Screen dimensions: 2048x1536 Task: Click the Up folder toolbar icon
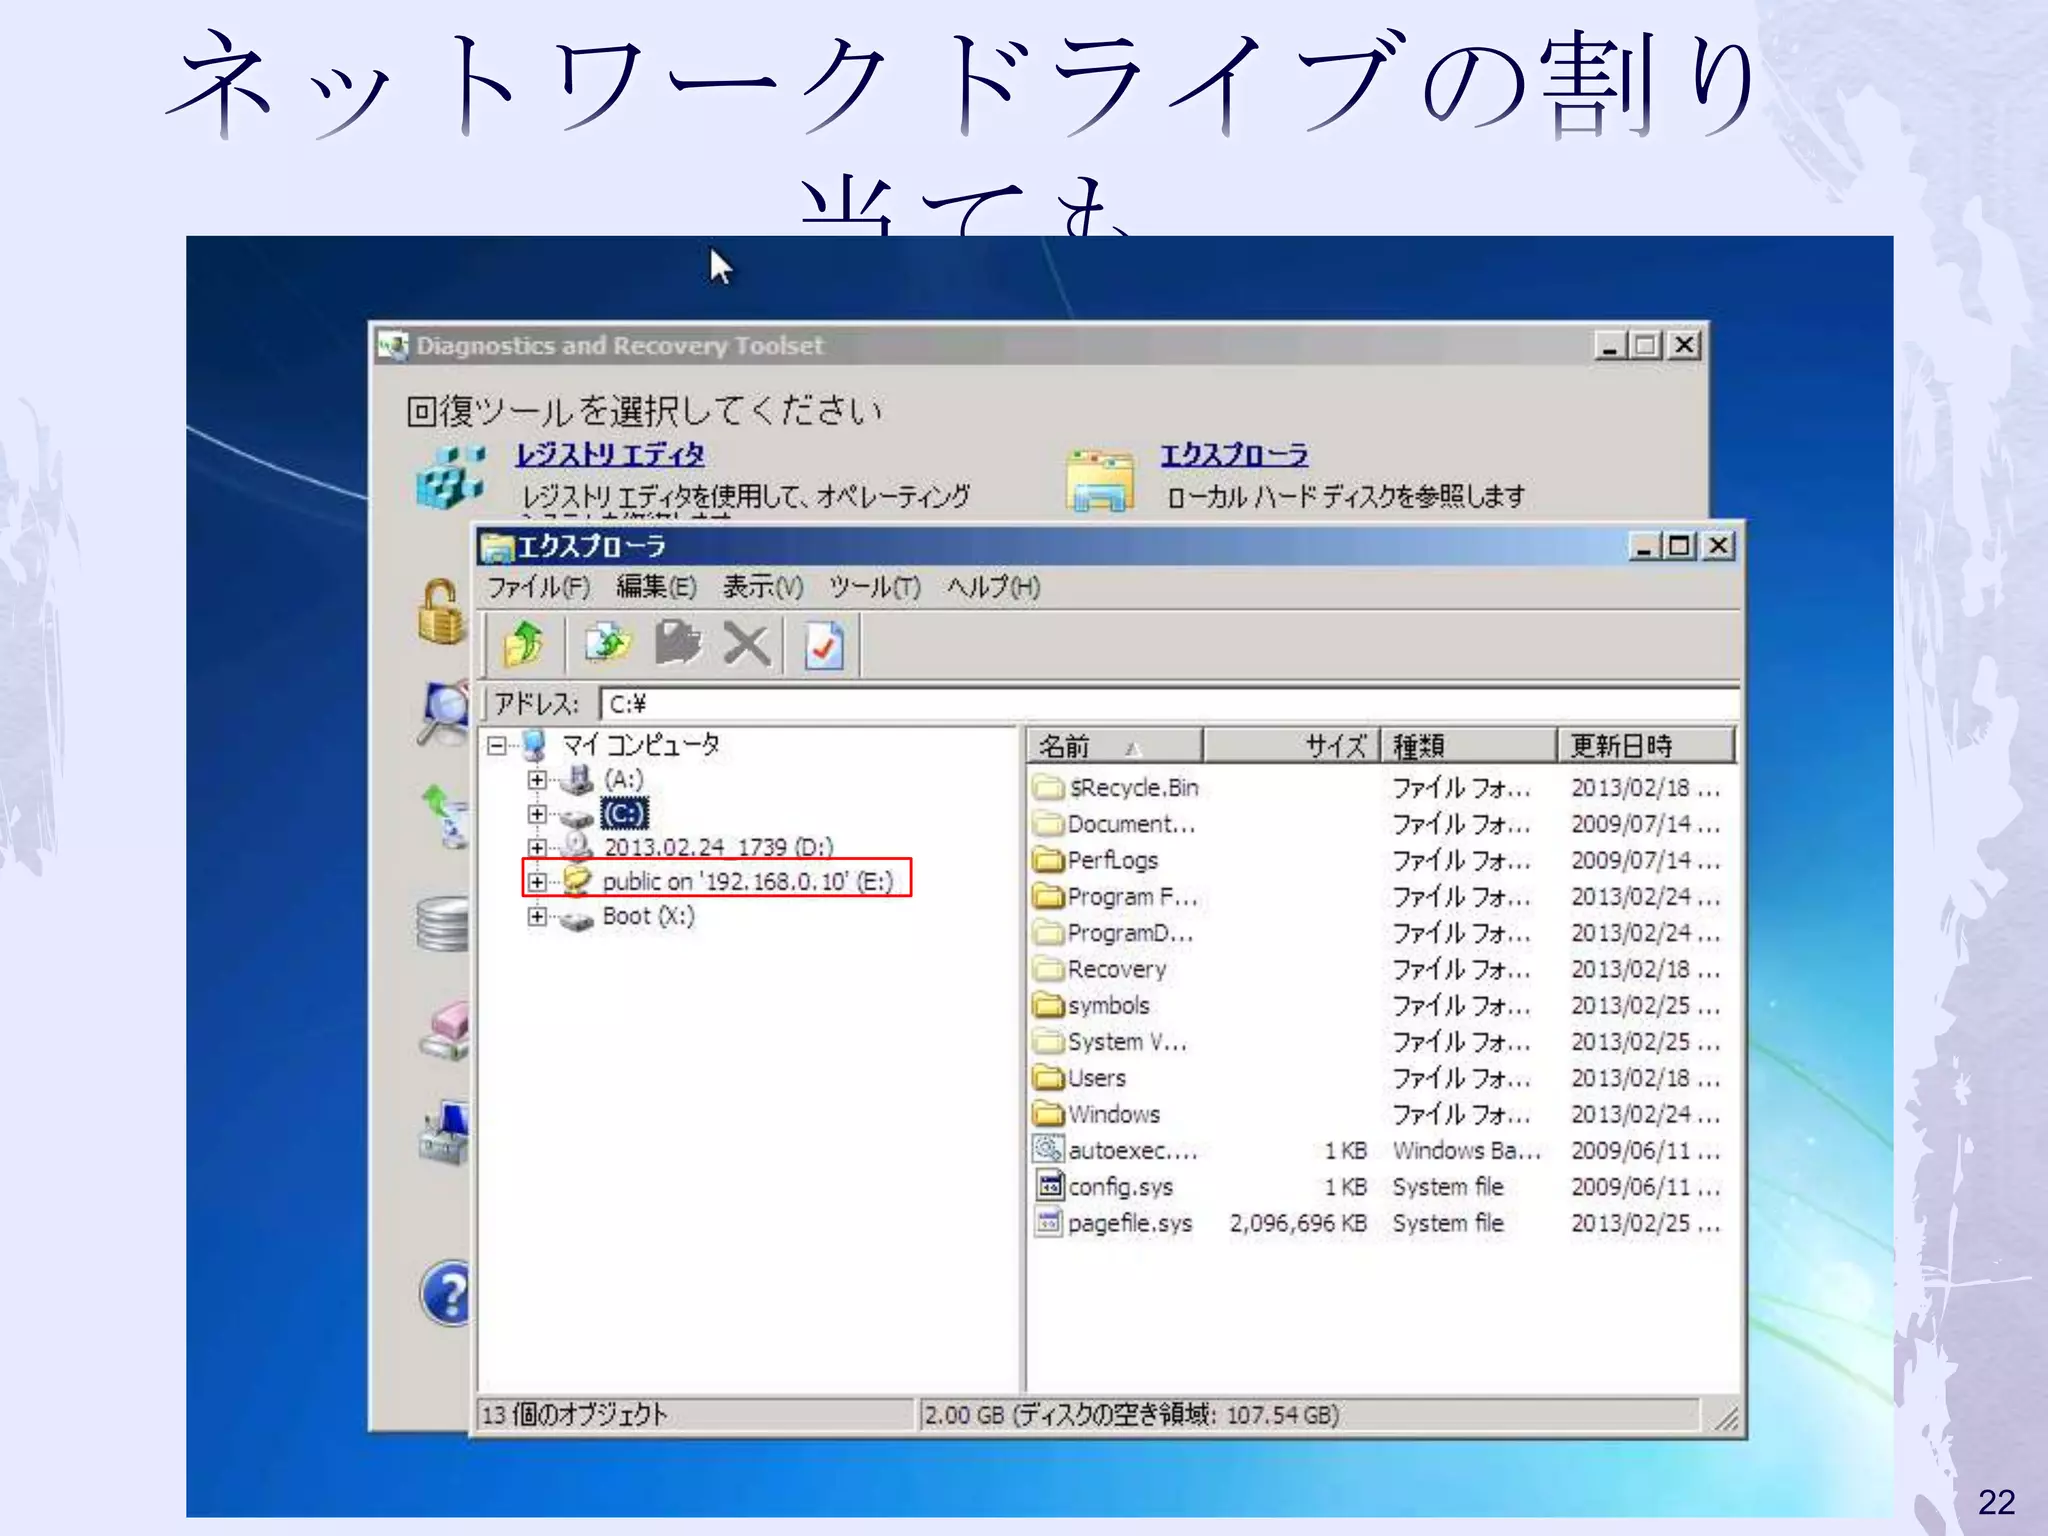click(x=523, y=644)
